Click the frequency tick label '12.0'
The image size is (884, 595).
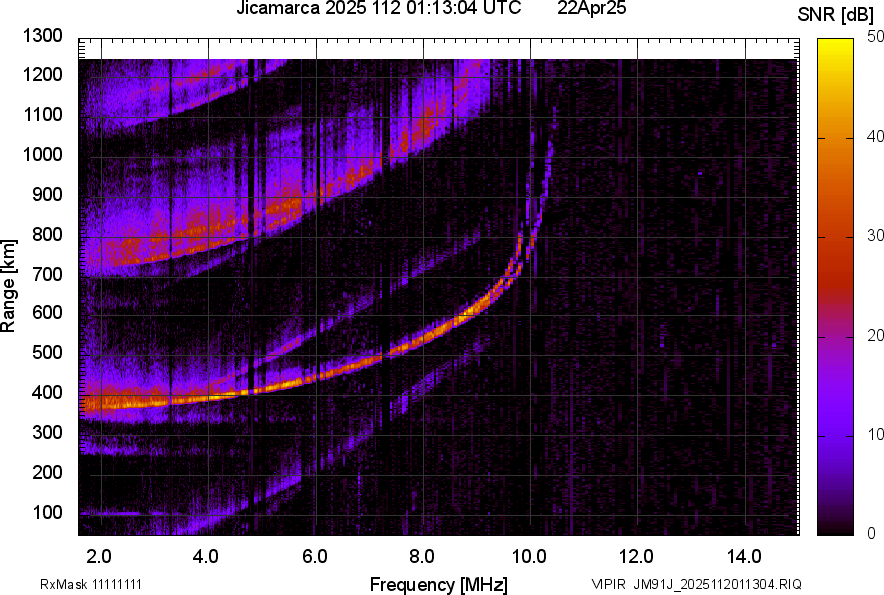637,557
